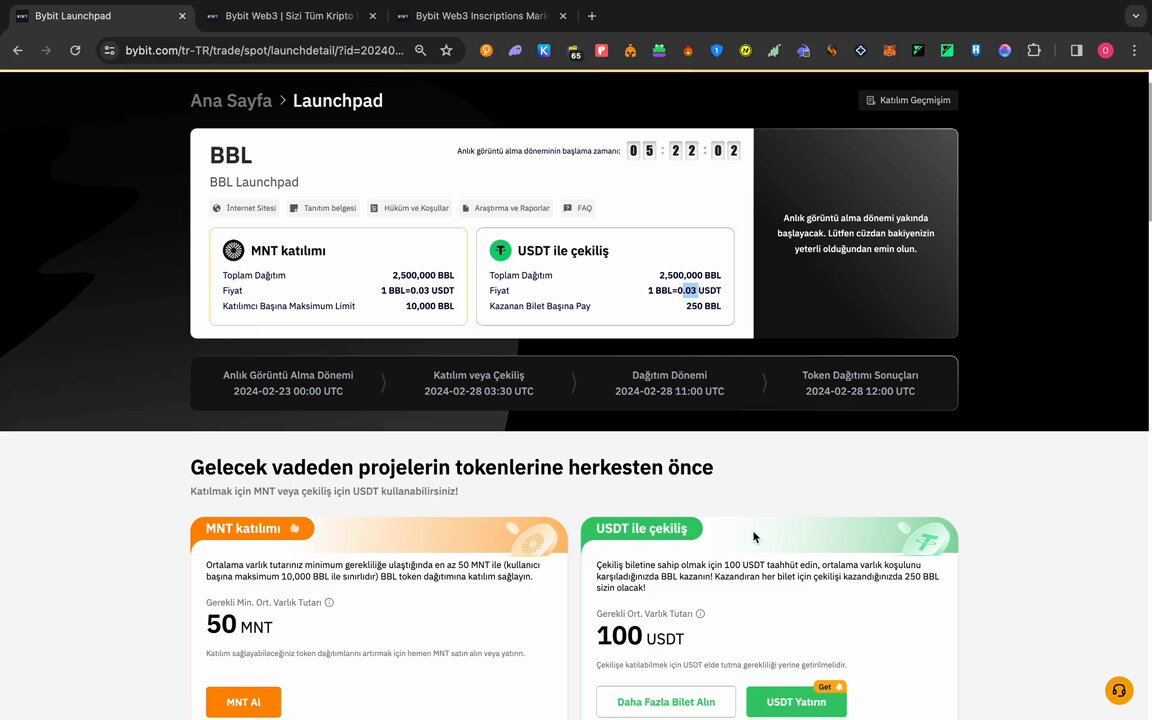The height and width of the screenshot is (720, 1152).
Task: Open the MetaMask fox extension
Action: click(889, 51)
